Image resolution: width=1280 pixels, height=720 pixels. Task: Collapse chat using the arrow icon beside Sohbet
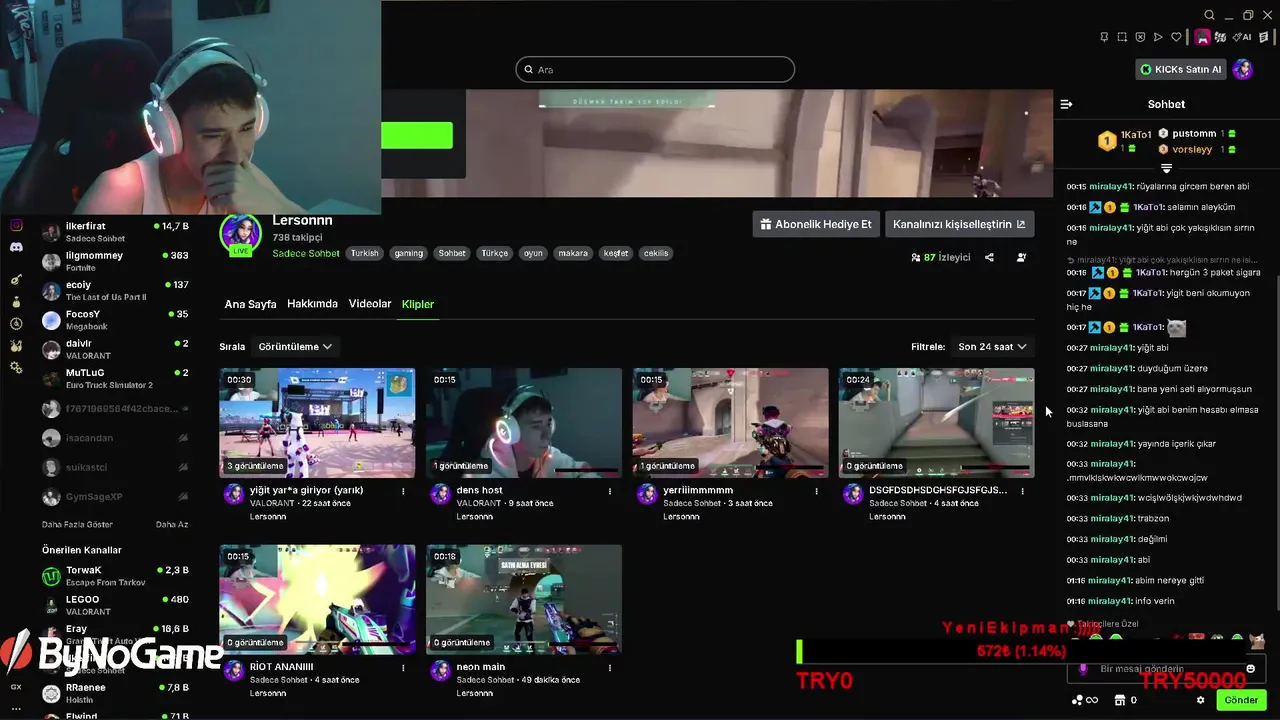tap(1066, 104)
